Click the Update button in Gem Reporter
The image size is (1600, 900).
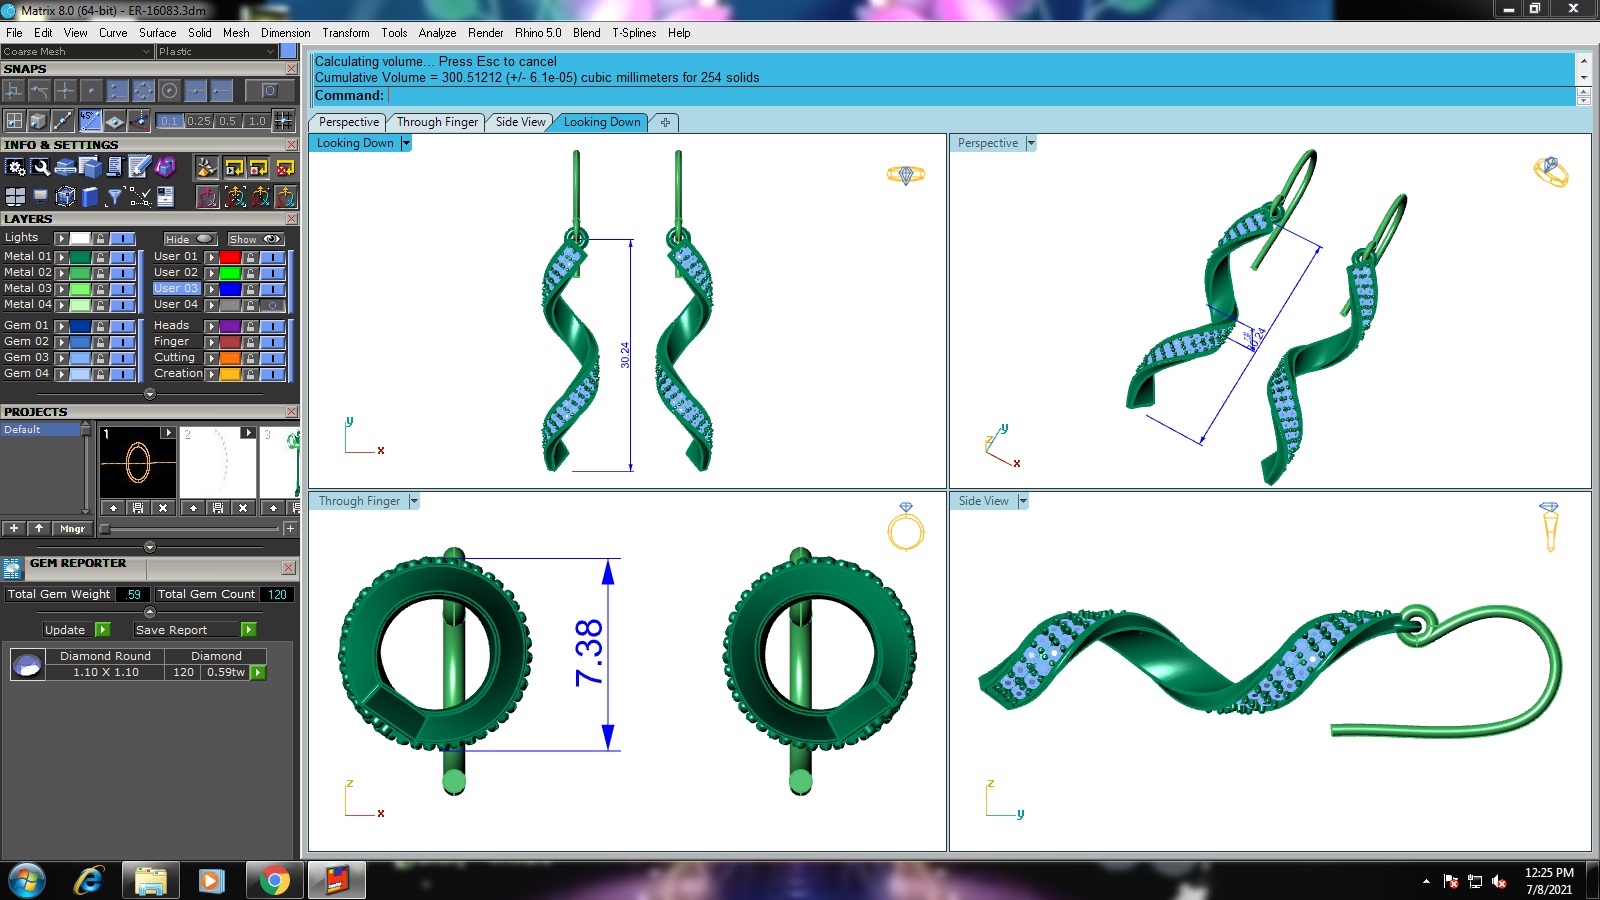point(76,630)
